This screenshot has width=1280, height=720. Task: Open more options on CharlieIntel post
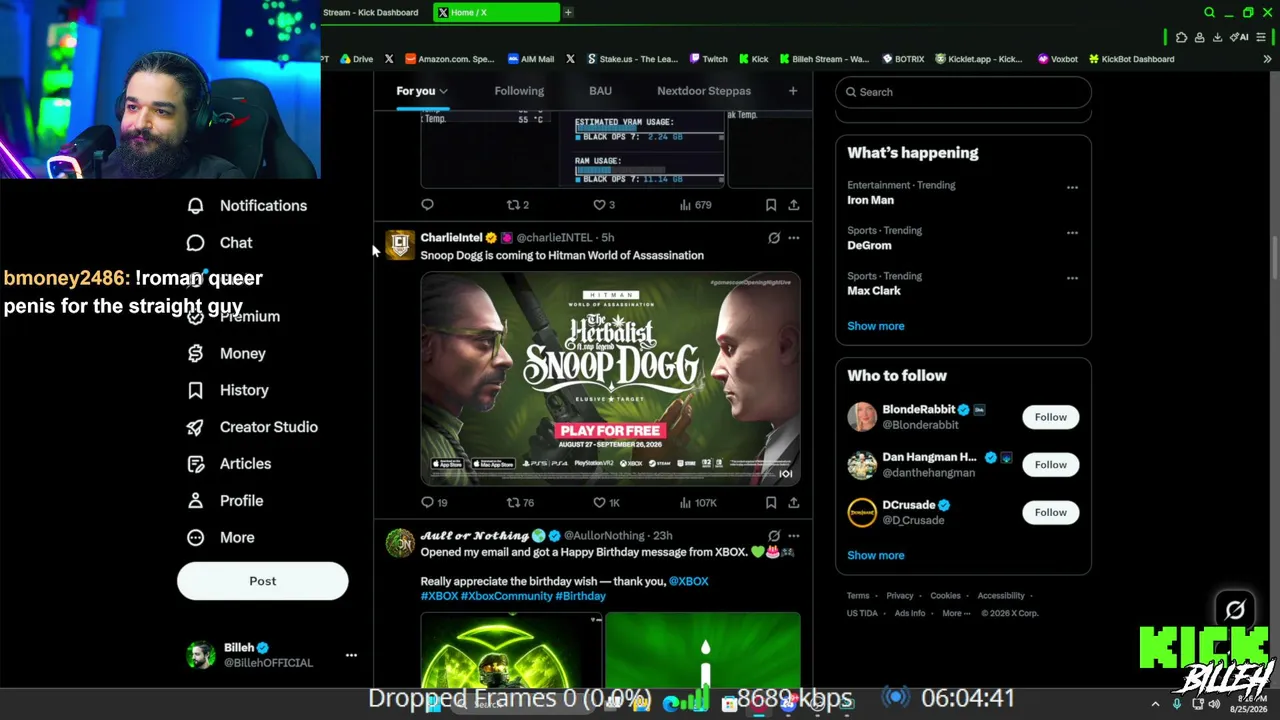tap(794, 238)
